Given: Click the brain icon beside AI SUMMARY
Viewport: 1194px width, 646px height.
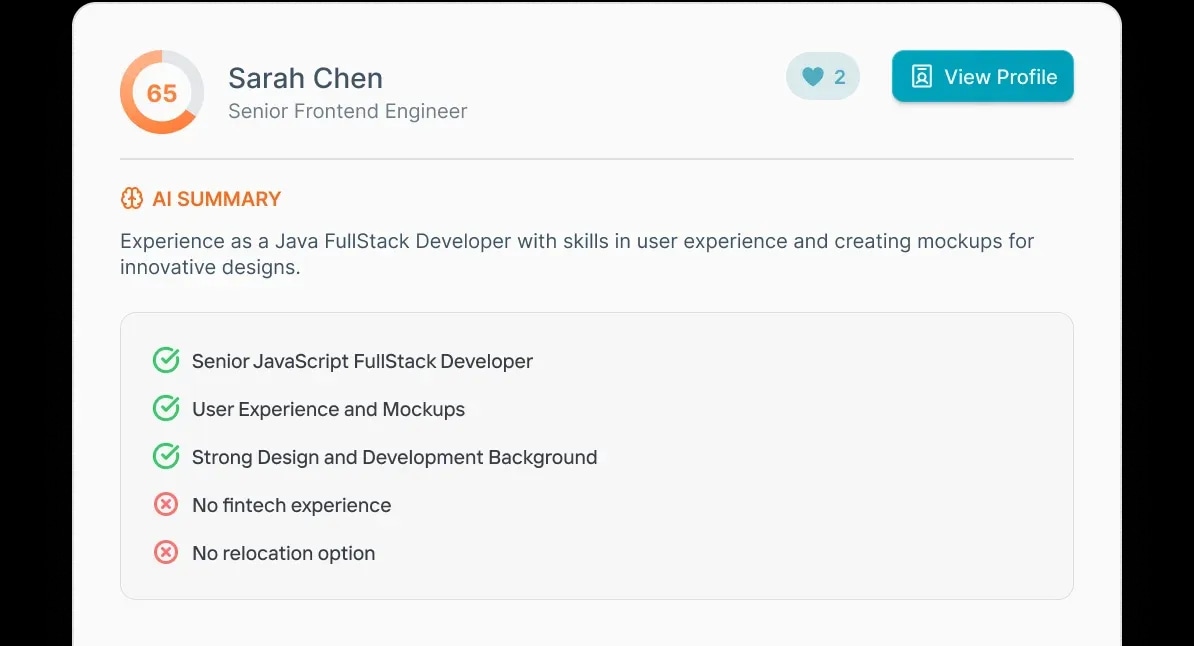Looking at the screenshot, I should point(131,198).
